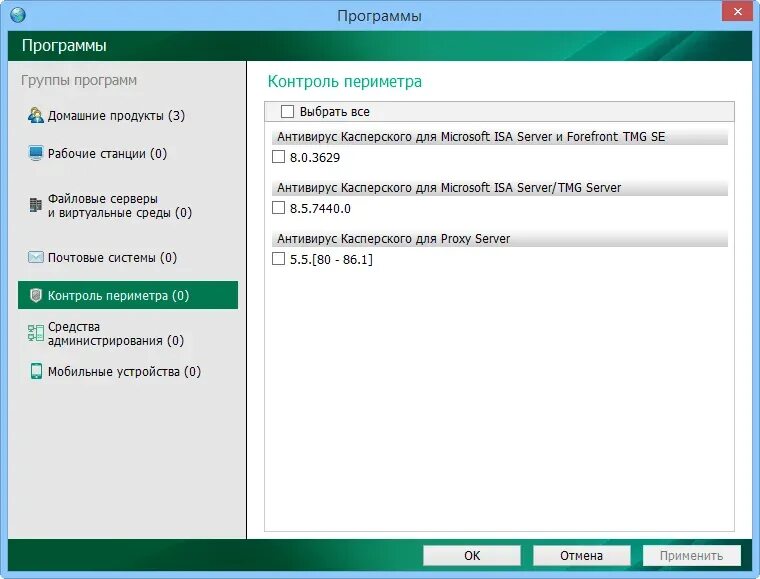The image size is (760, 579).
Task: Click header 'Антивирус Касперского для Microsoft ISA Server/TMG Server'
Action: pyautogui.click(x=500, y=188)
